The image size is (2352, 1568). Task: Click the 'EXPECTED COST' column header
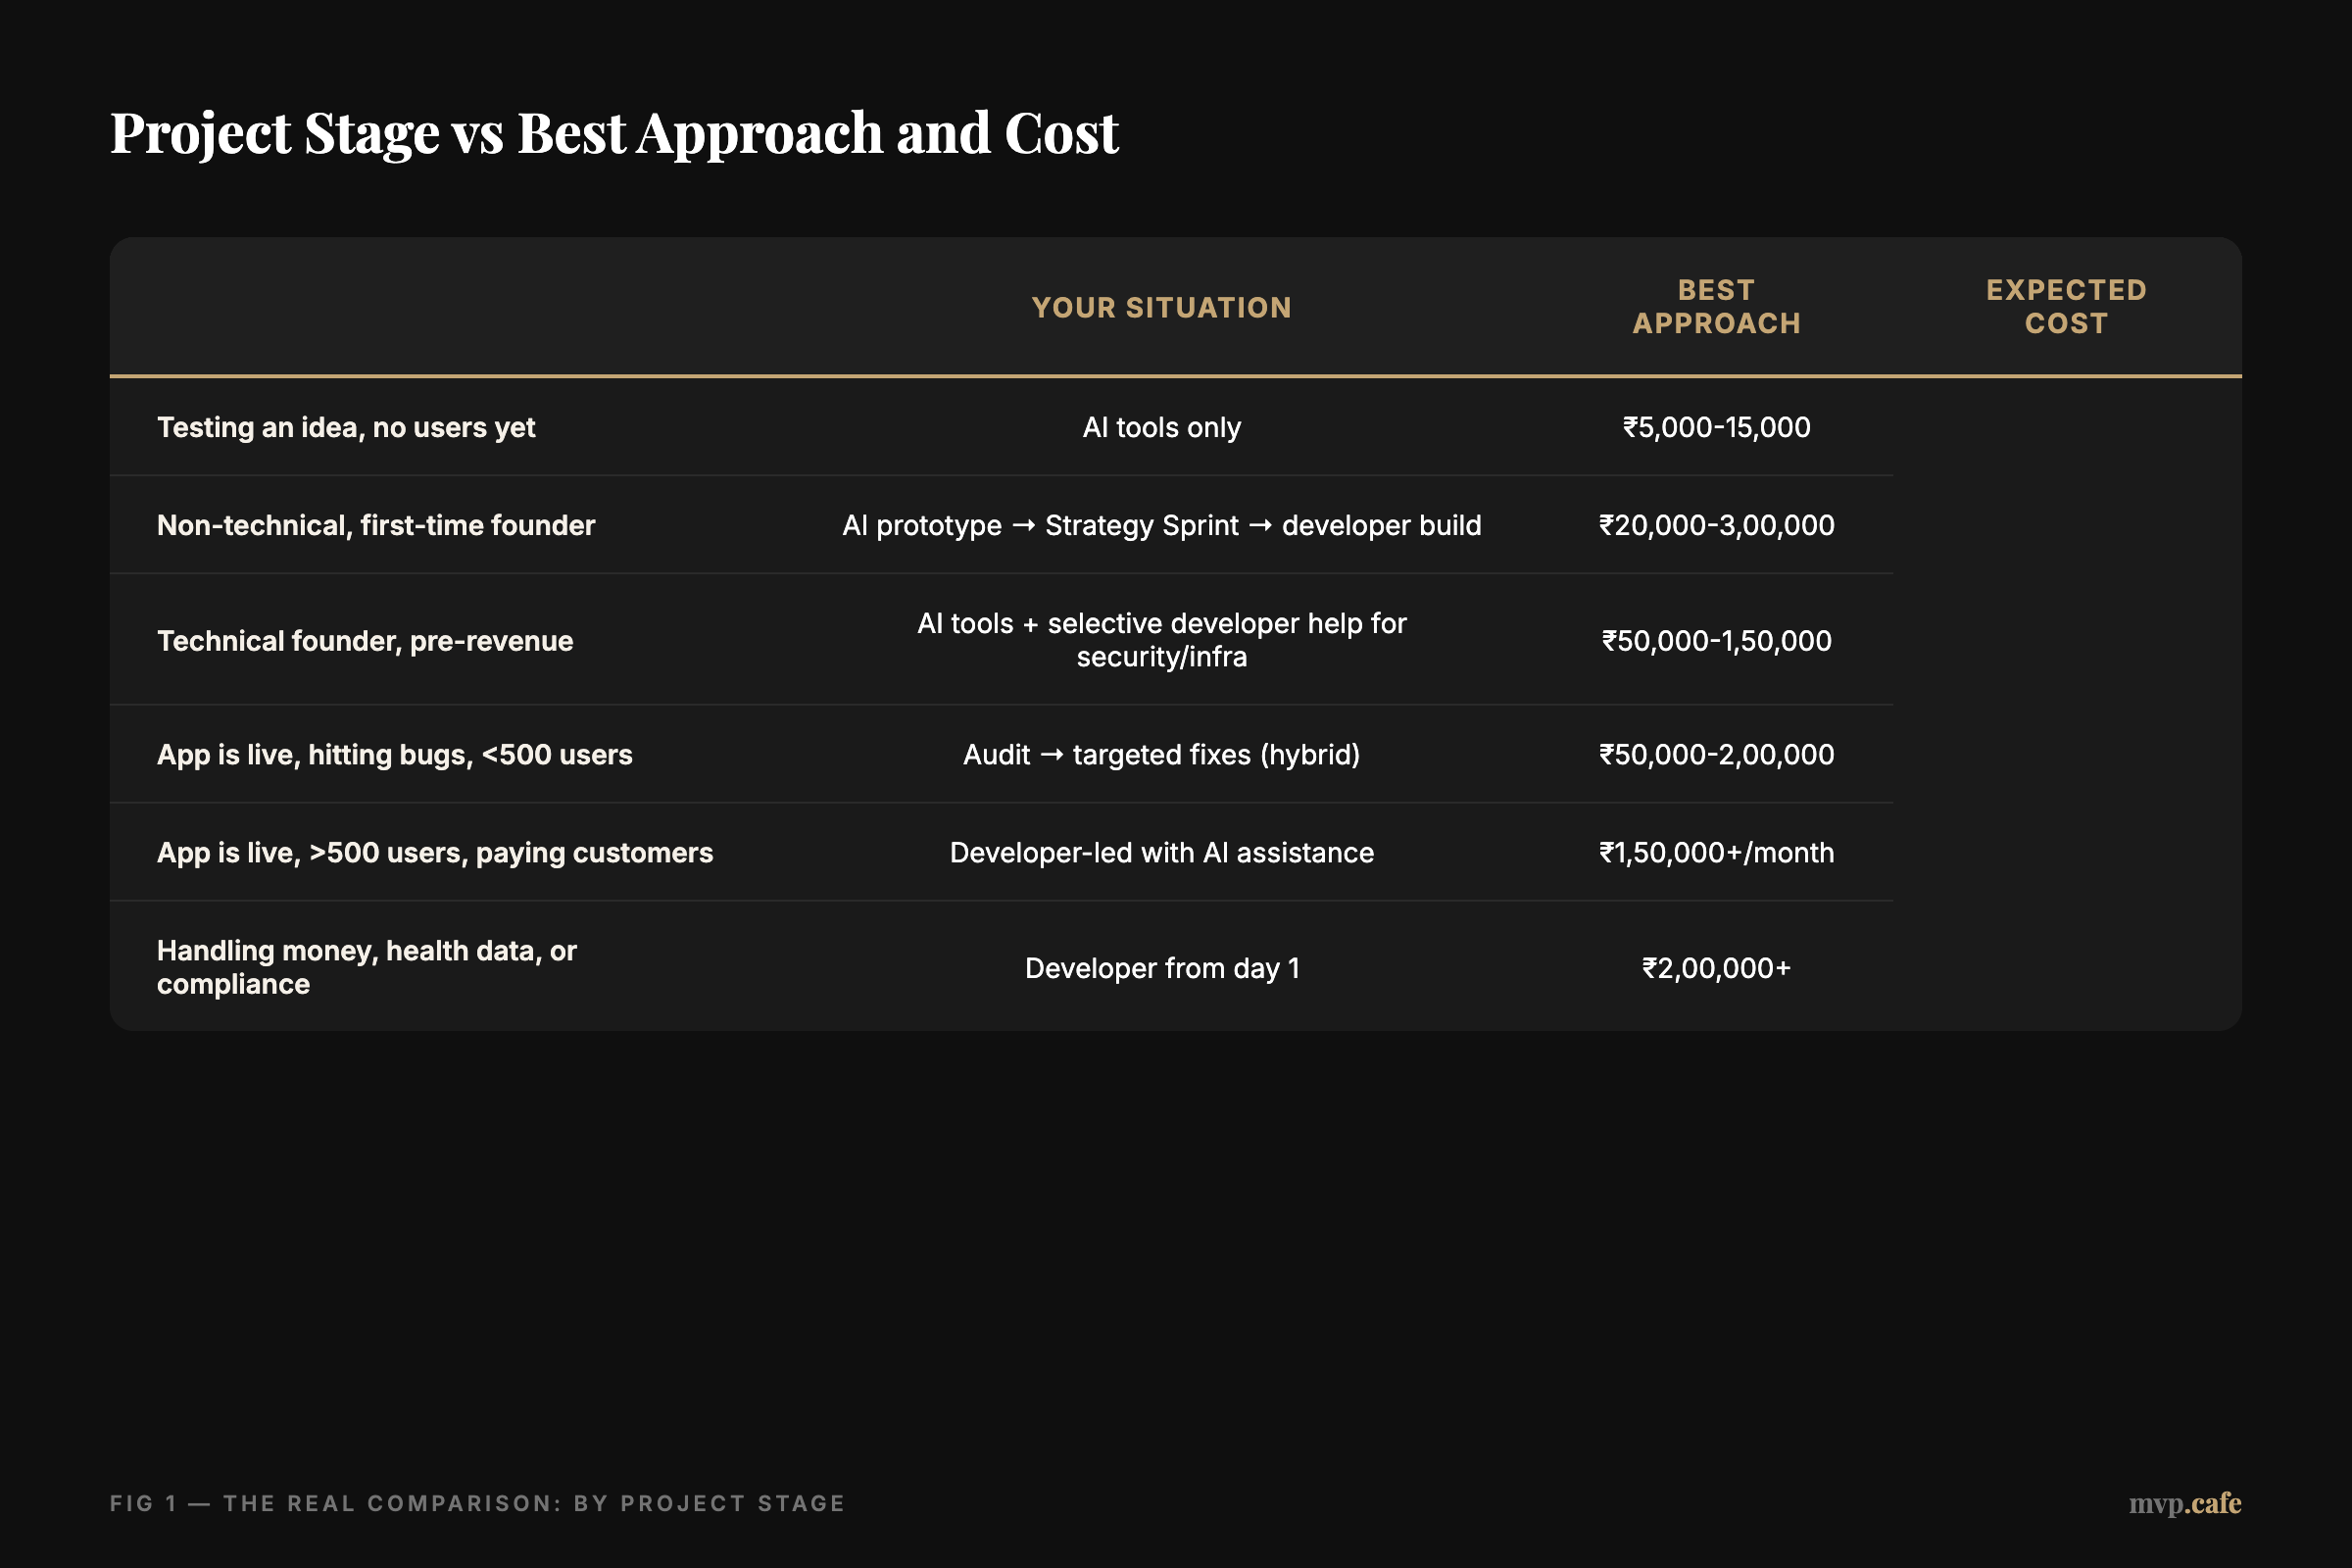point(2065,306)
